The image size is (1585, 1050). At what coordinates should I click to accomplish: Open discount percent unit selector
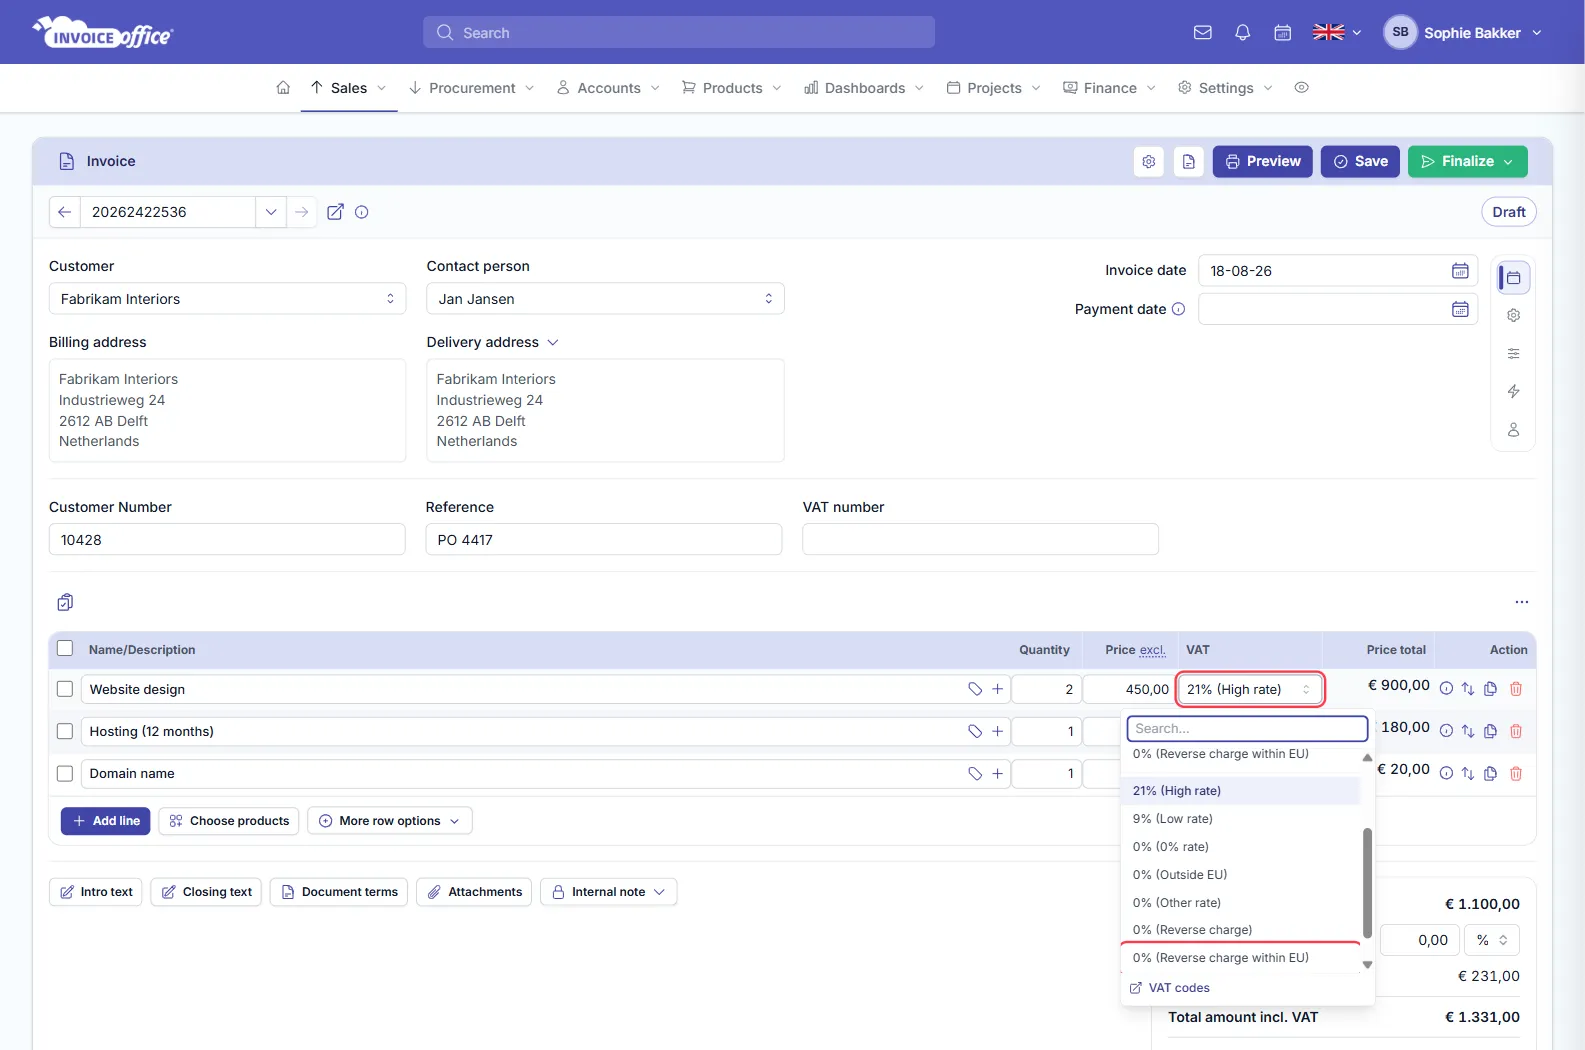click(x=1492, y=940)
